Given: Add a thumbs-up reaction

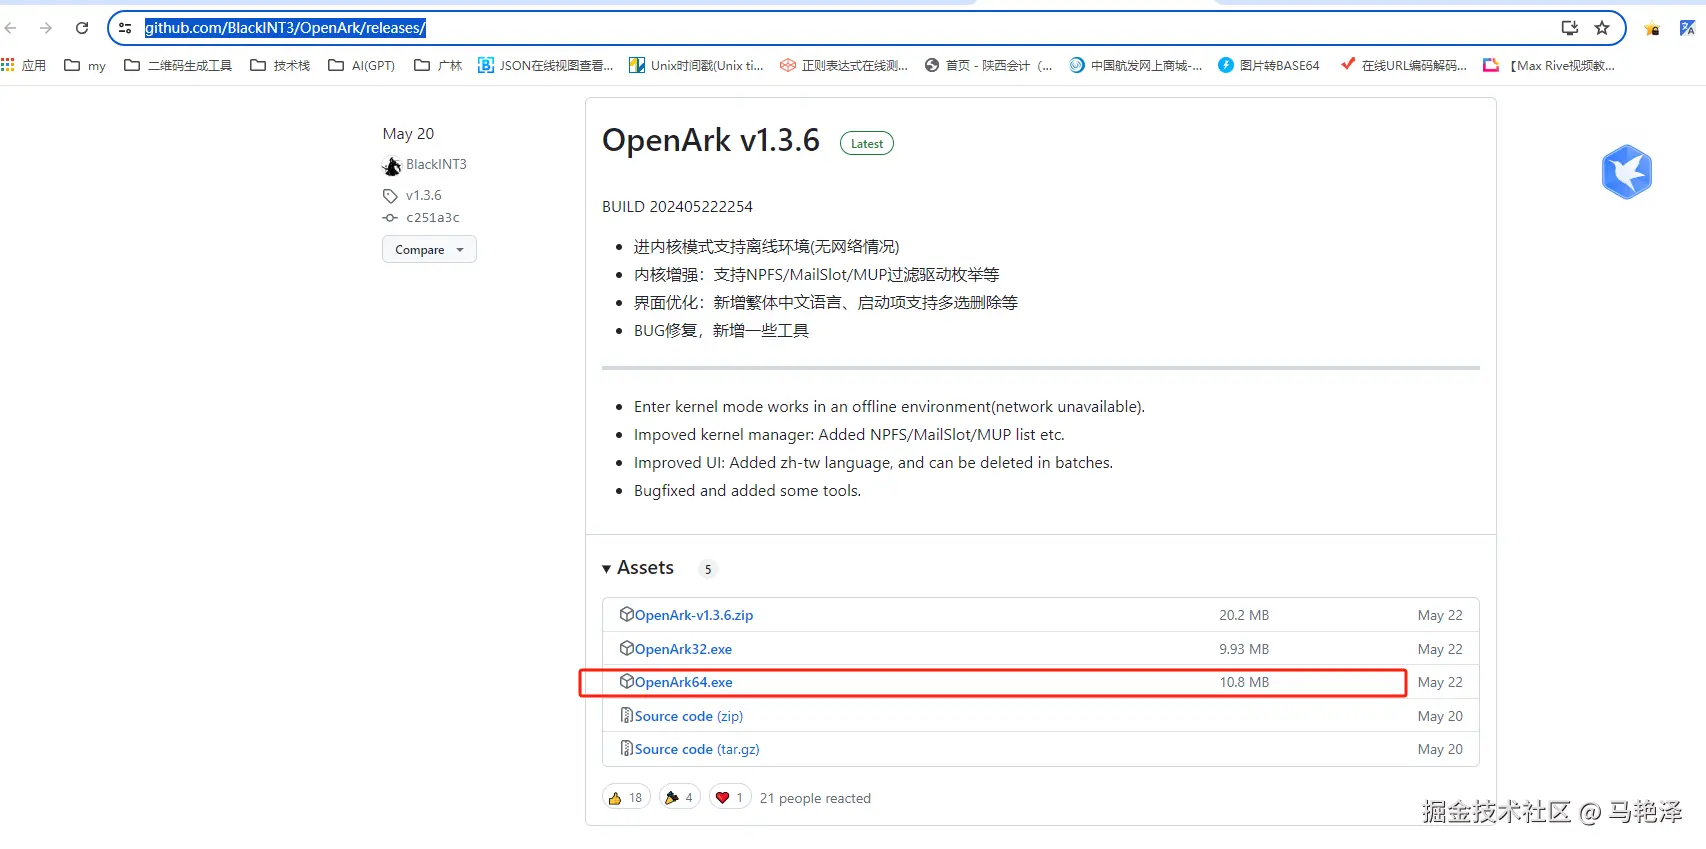Looking at the screenshot, I should tap(626, 798).
